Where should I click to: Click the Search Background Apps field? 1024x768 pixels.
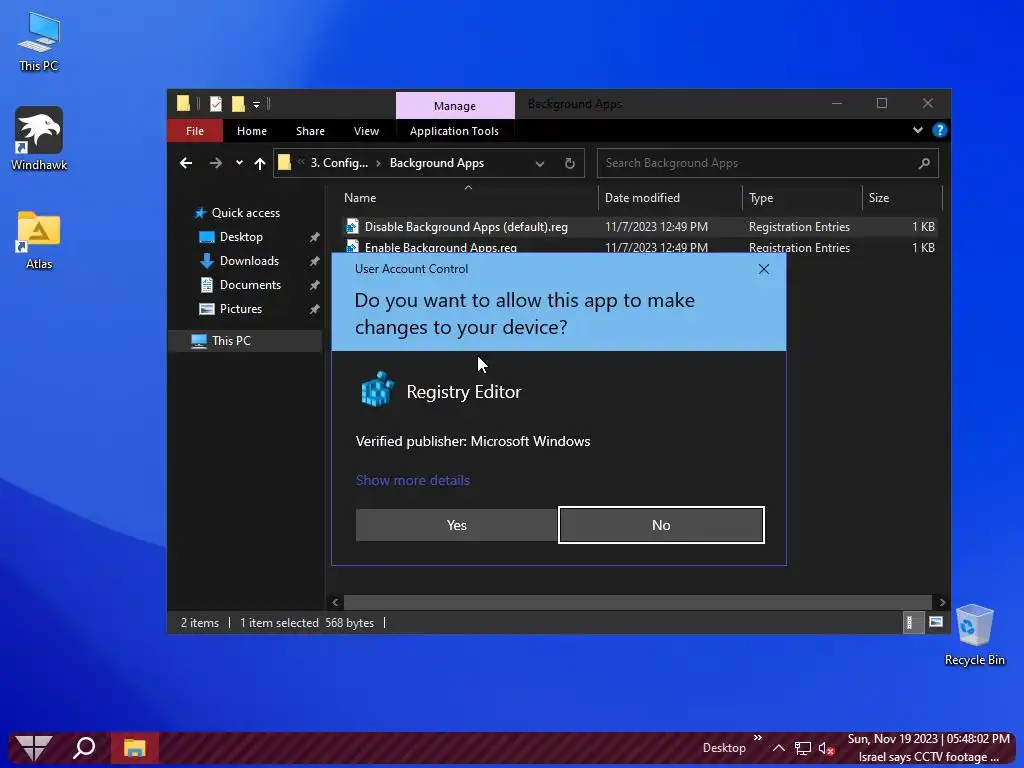(767, 163)
